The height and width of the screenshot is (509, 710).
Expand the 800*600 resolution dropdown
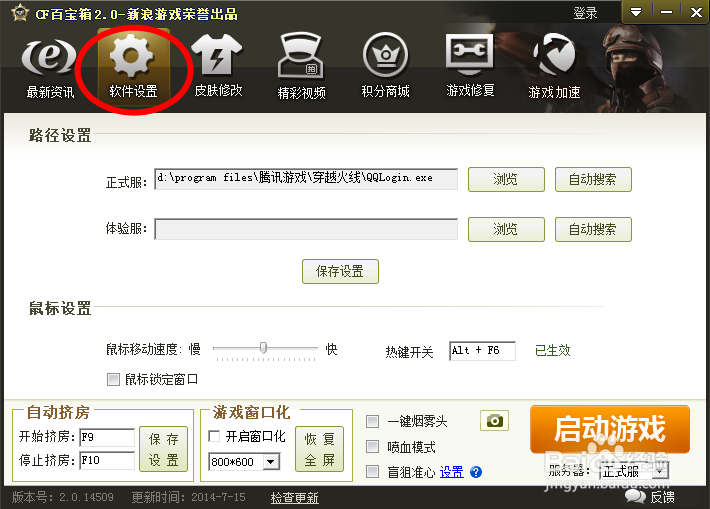click(271, 462)
